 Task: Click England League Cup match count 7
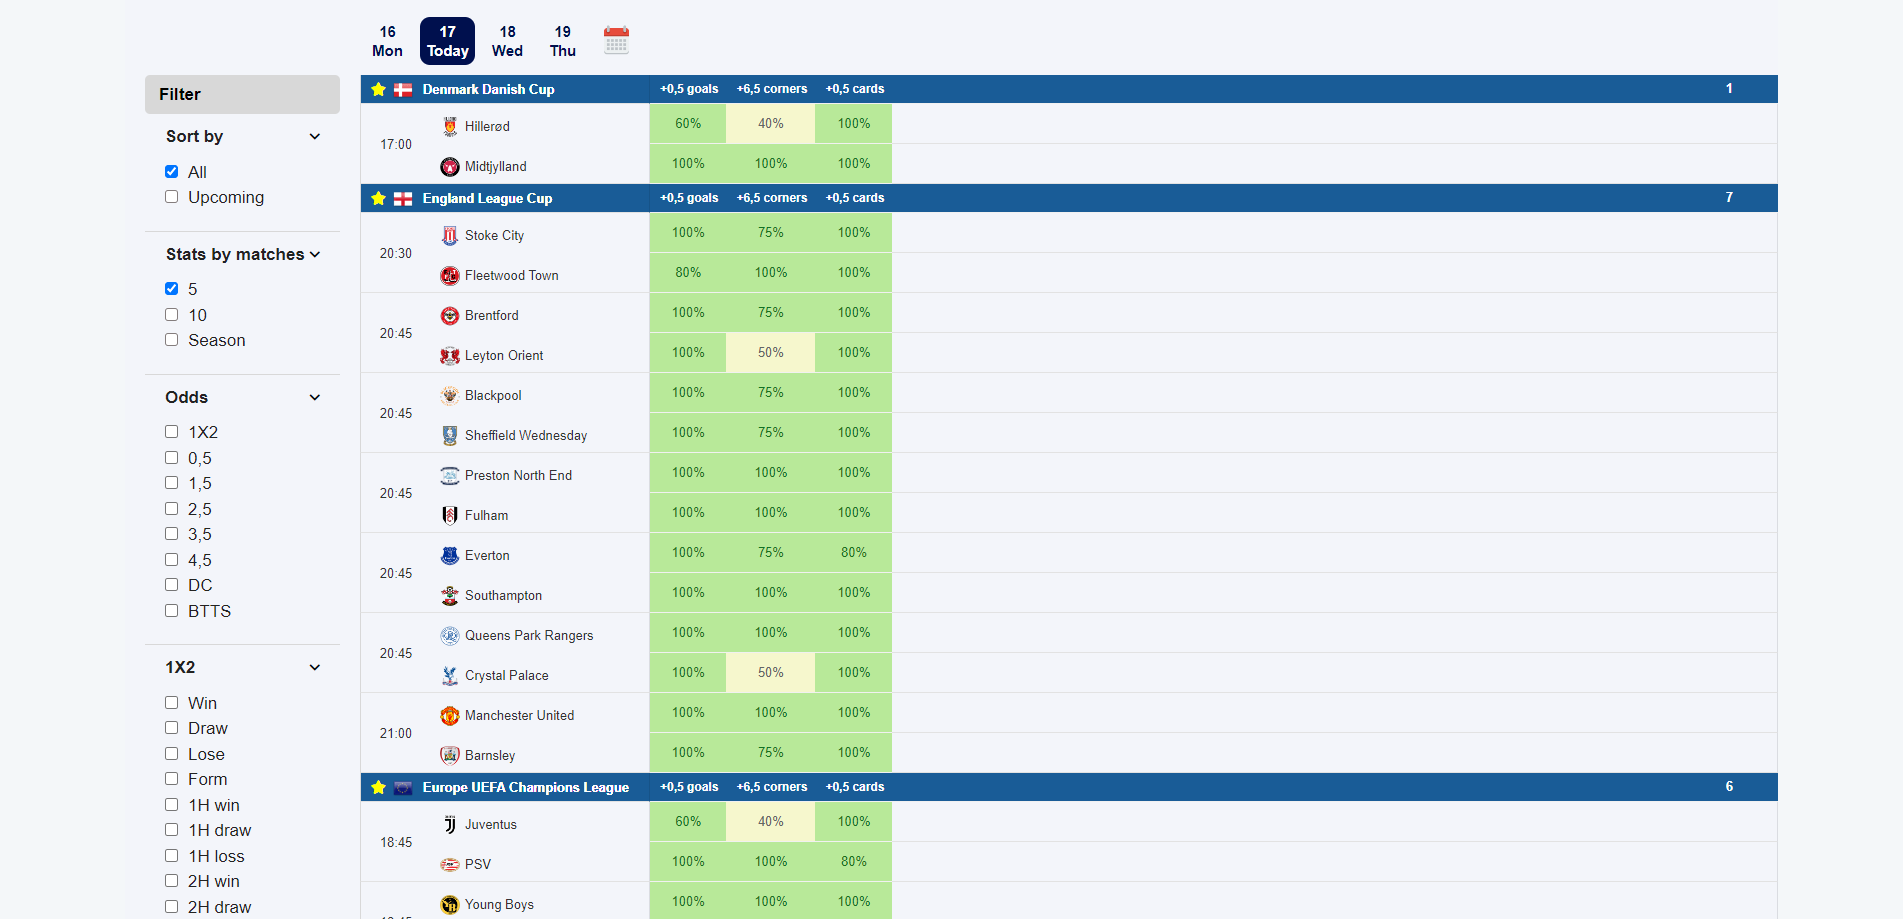click(x=1729, y=197)
